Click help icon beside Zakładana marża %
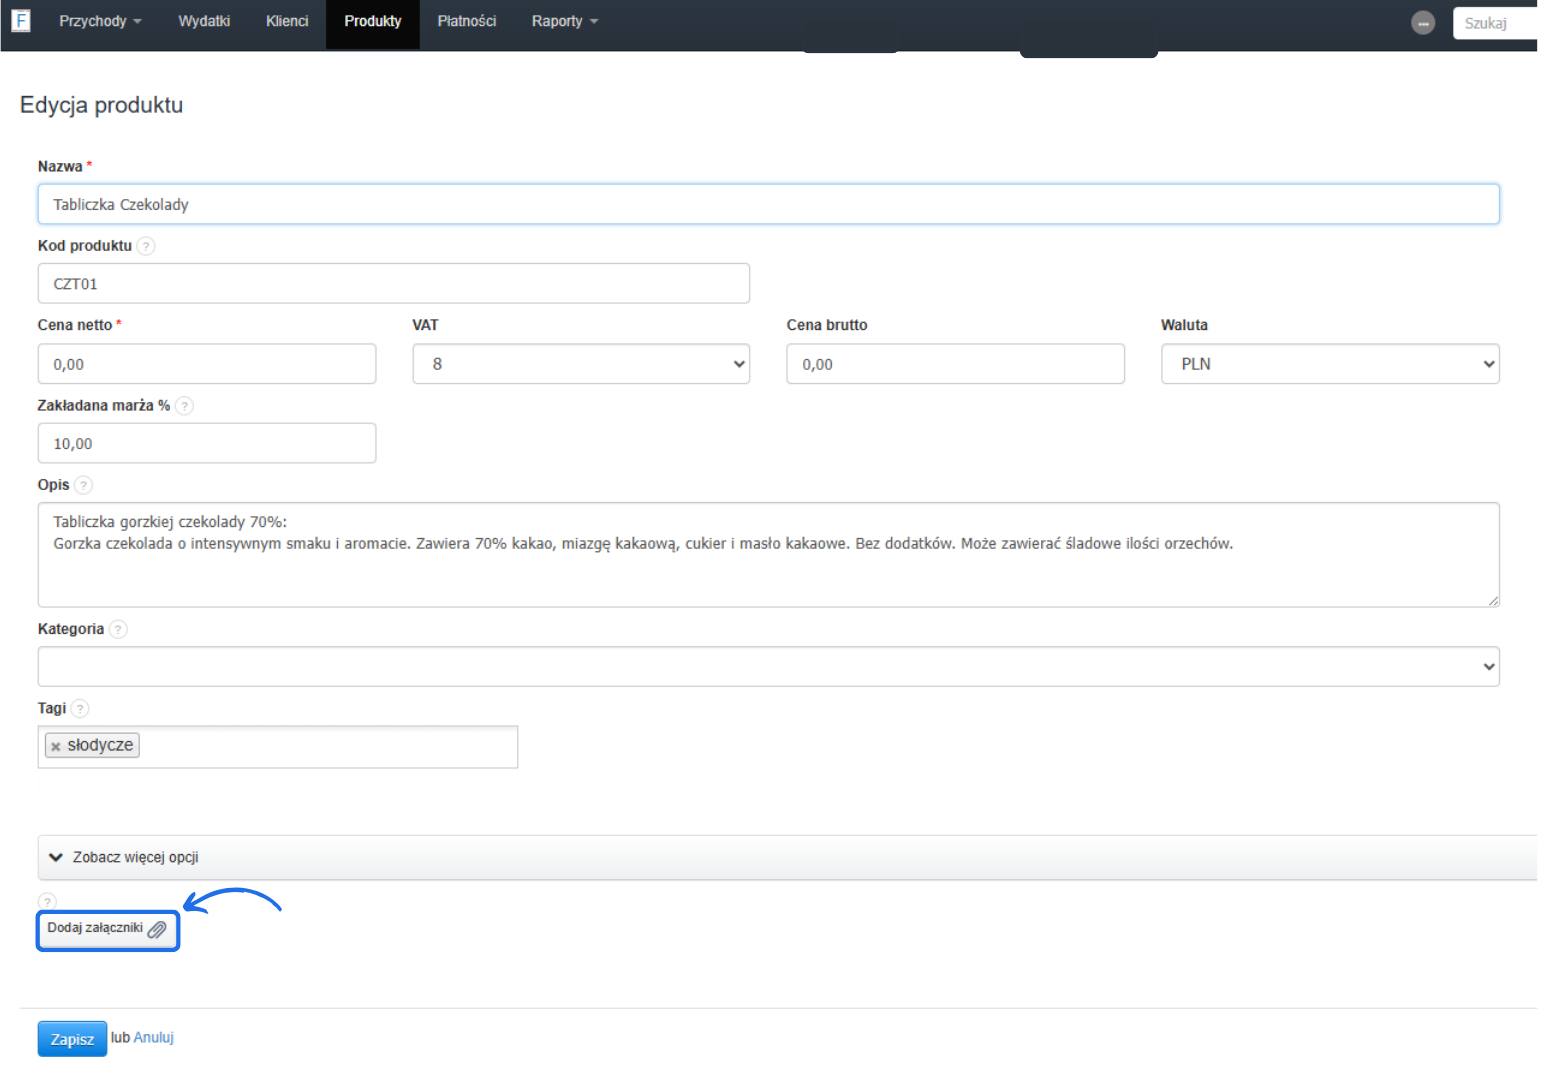The height and width of the screenshot is (1080, 1547). tap(184, 406)
